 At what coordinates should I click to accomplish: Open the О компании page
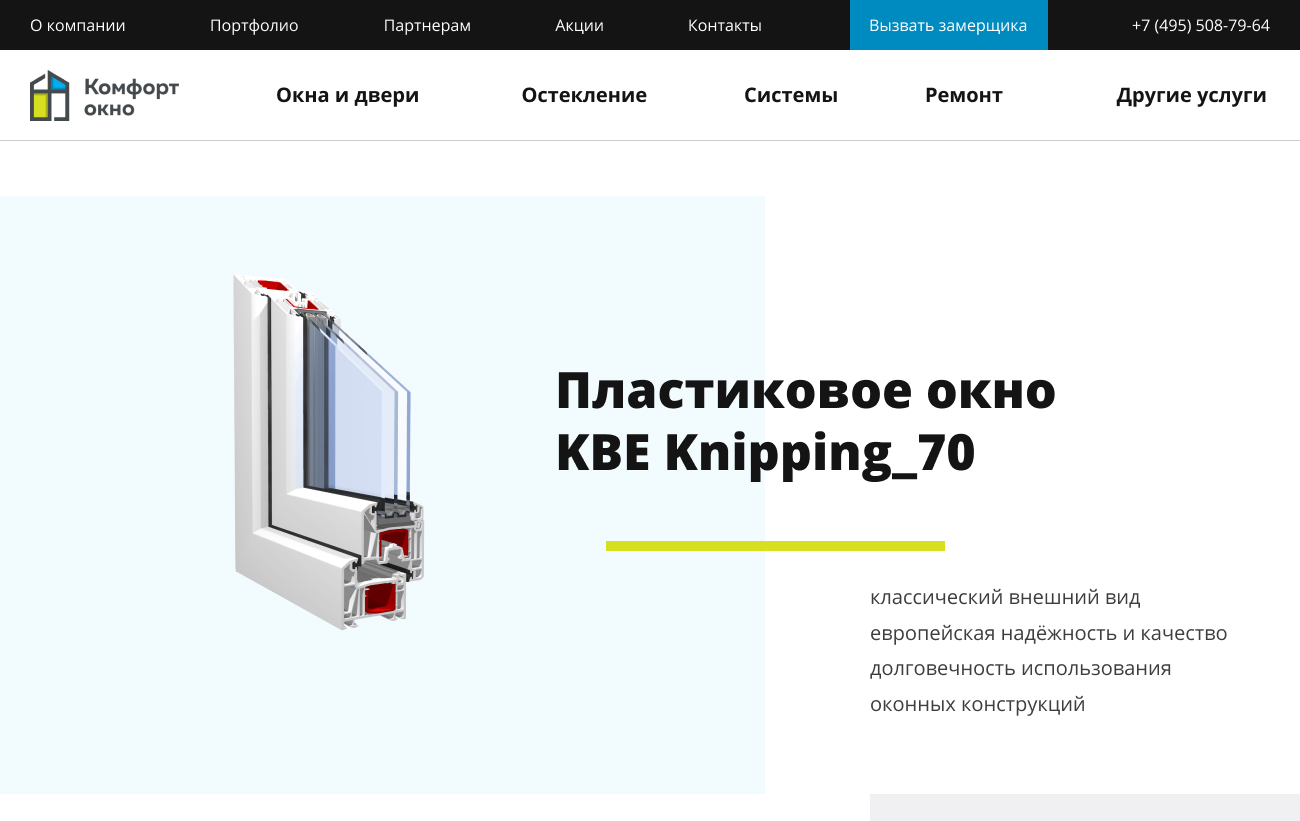point(78,25)
